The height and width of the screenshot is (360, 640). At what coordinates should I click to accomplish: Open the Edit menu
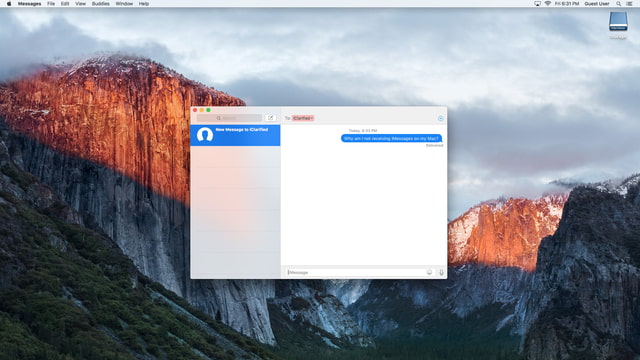click(x=65, y=4)
